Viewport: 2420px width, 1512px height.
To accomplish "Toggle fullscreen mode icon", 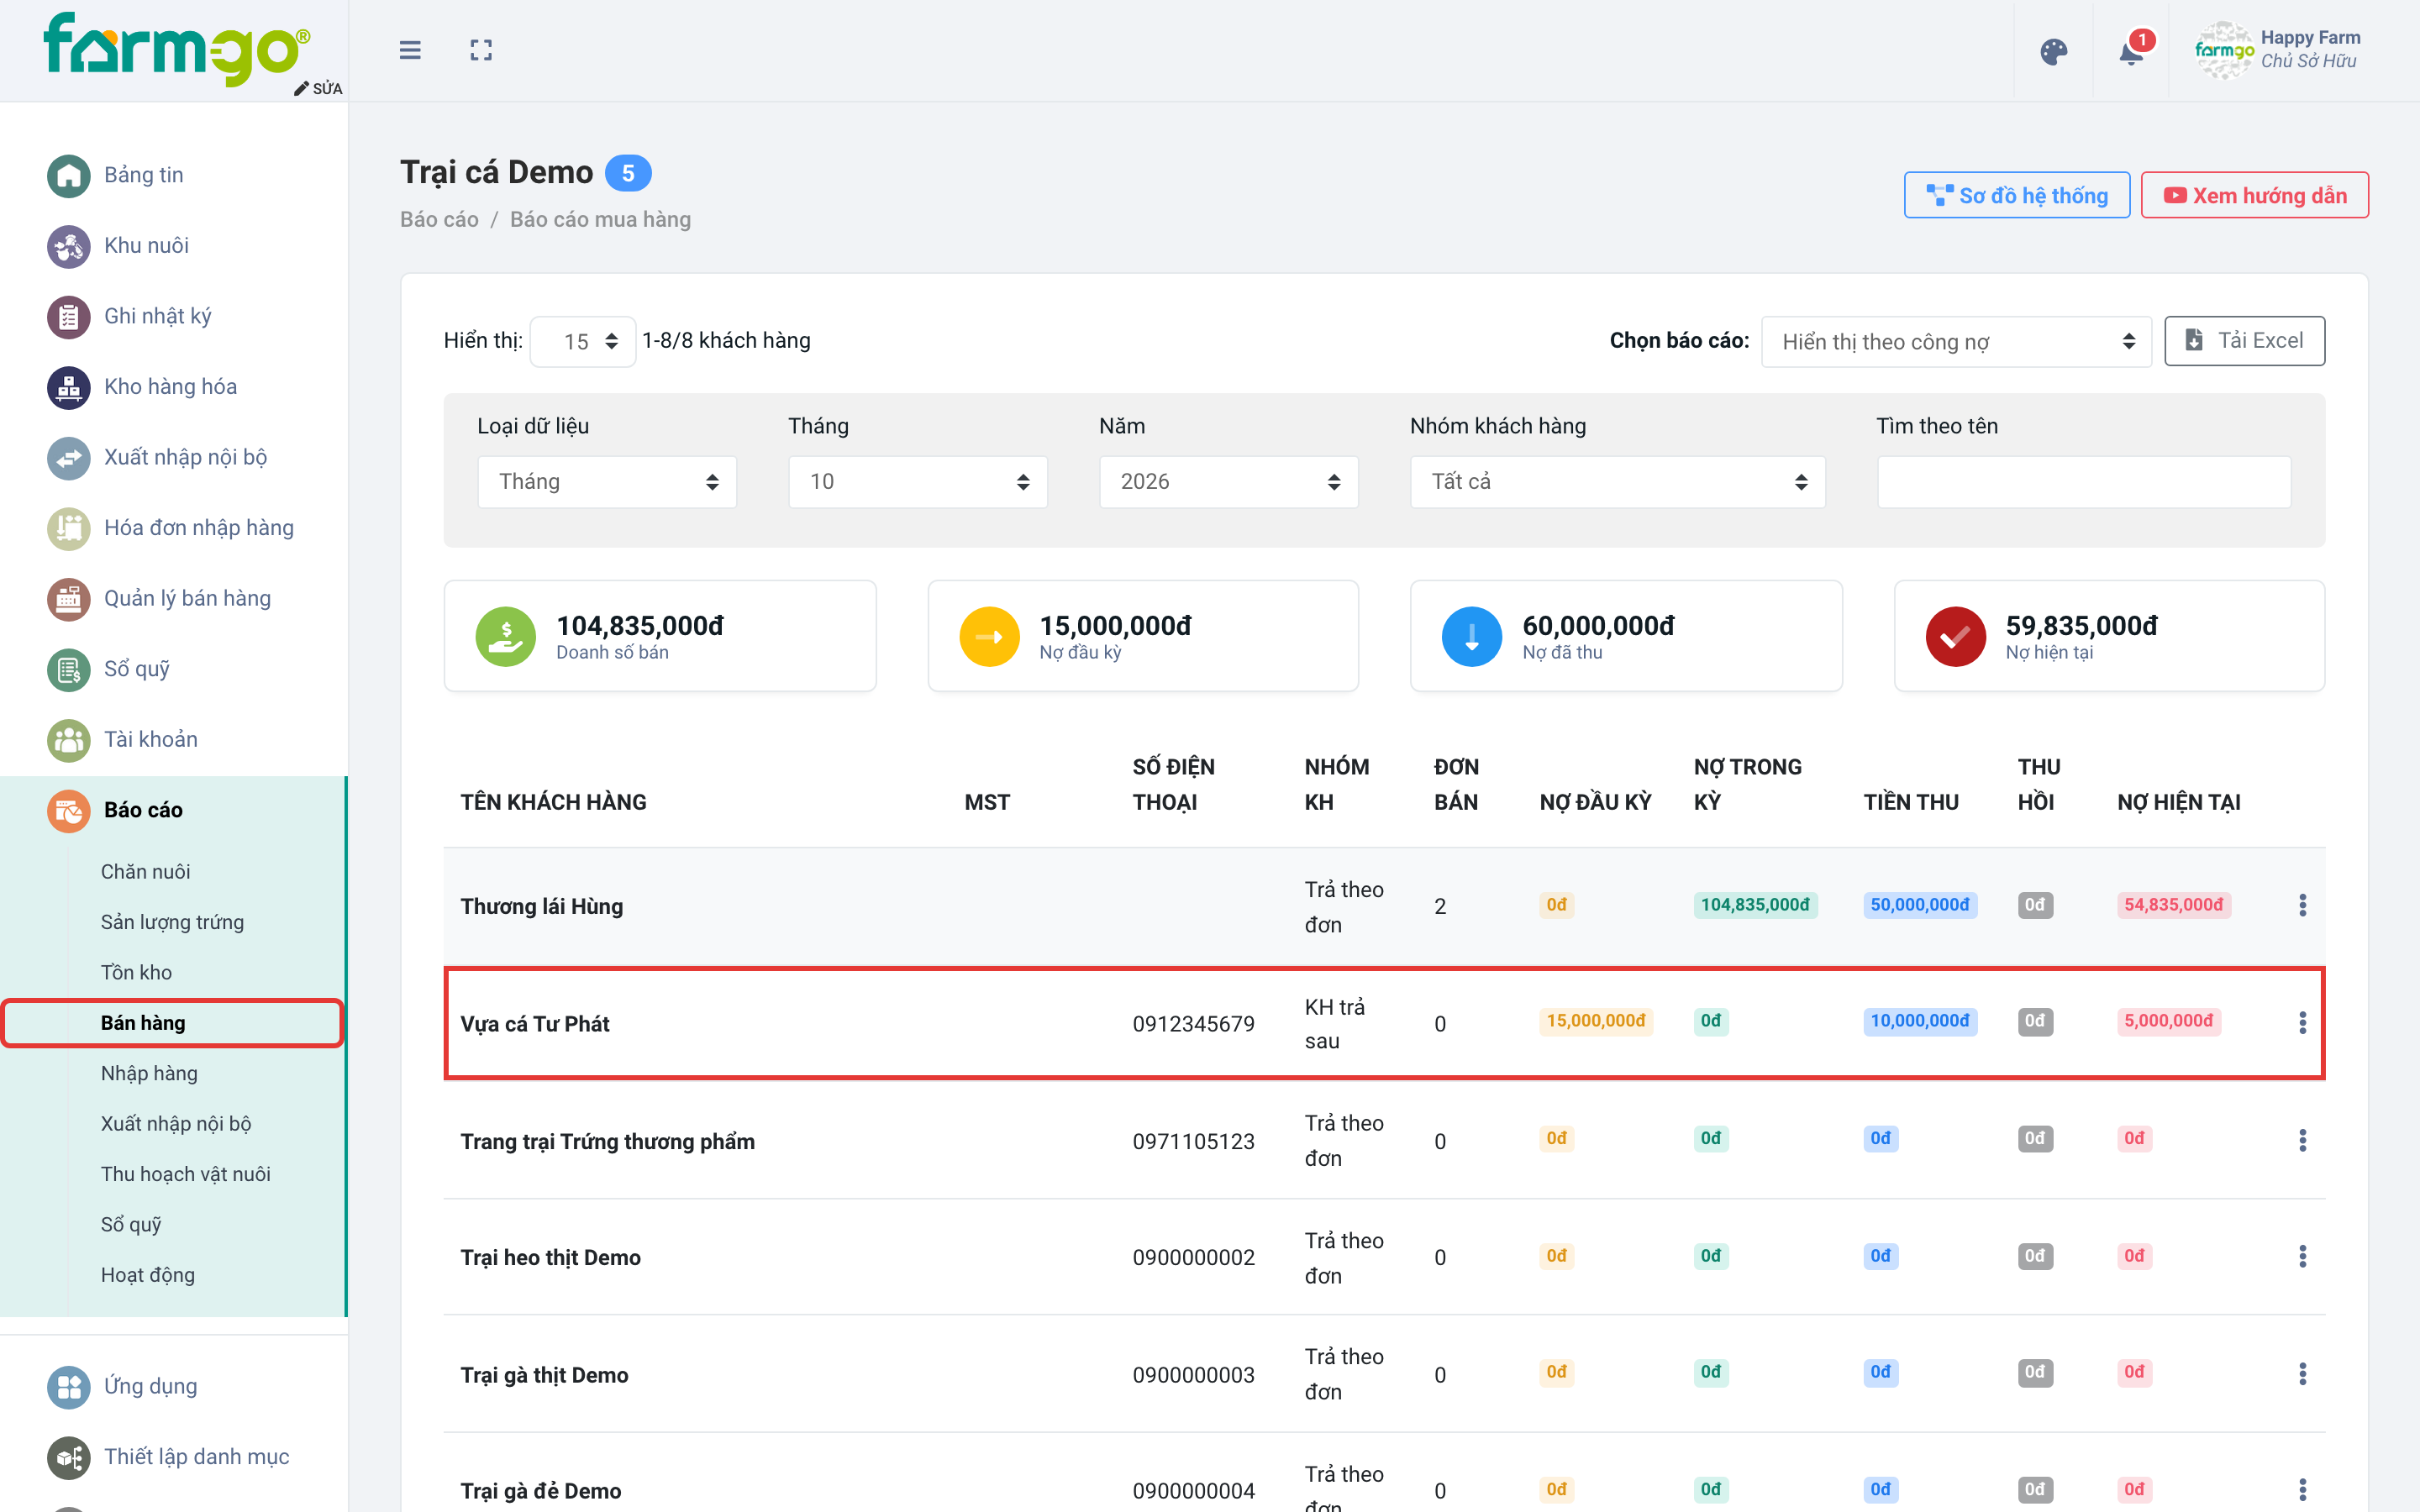I will click(481, 50).
